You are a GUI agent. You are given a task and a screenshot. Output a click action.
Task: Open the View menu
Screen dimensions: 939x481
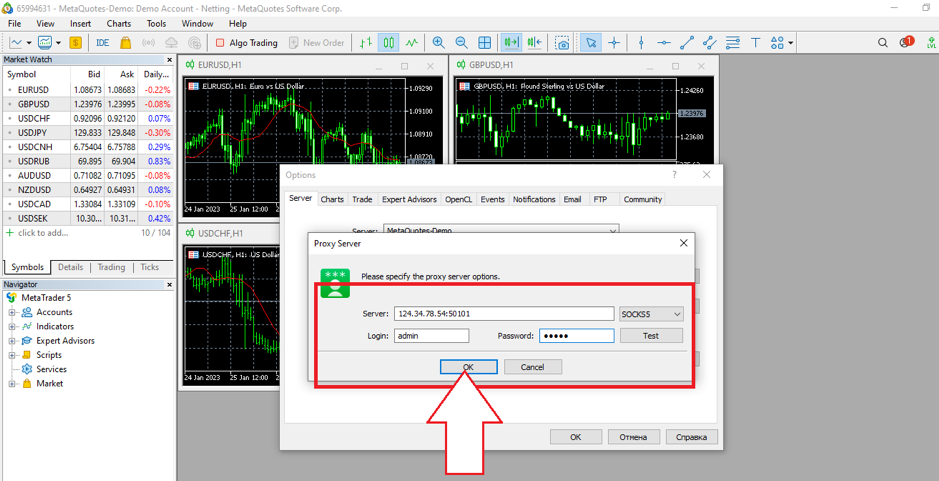click(46, 24)
